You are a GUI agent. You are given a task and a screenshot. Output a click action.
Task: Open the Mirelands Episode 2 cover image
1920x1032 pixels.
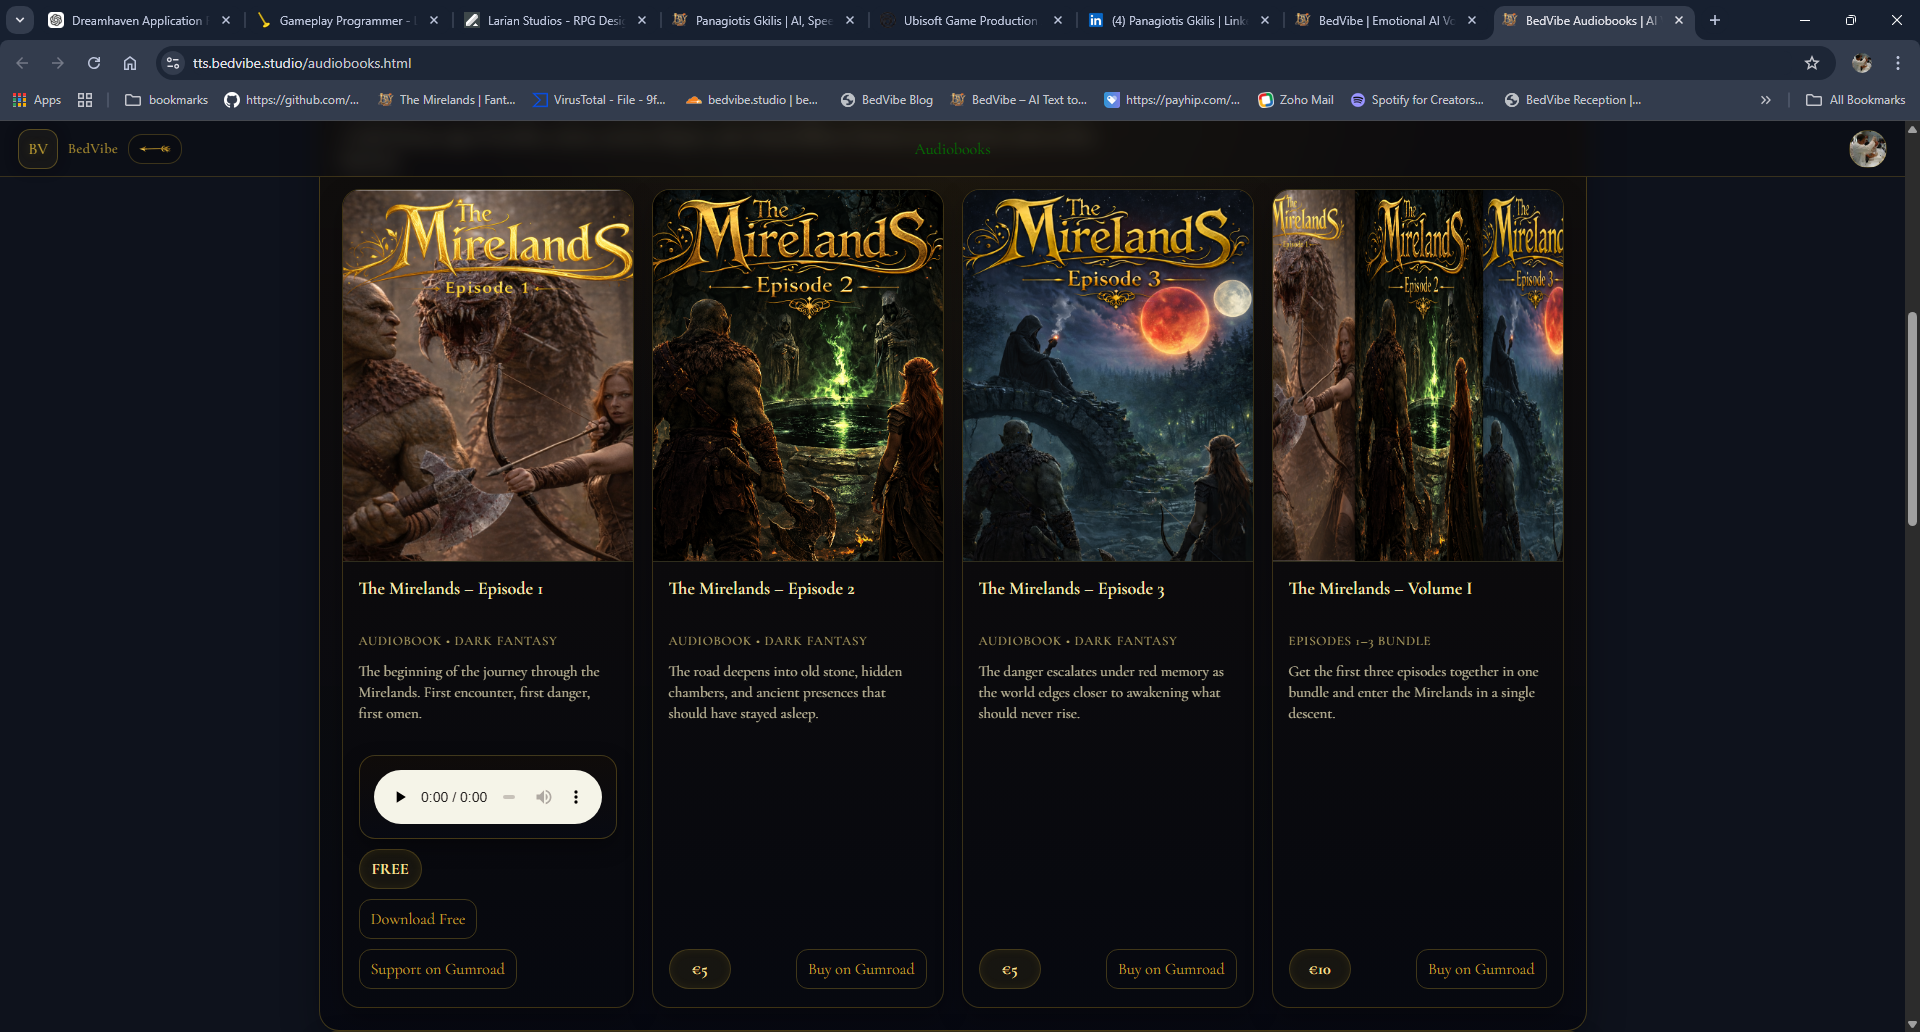coord(798,376)
